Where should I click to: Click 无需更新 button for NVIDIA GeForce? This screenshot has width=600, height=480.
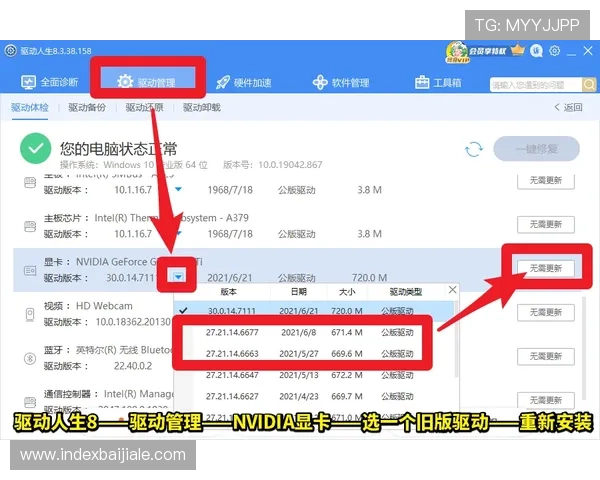click(546, 268)
